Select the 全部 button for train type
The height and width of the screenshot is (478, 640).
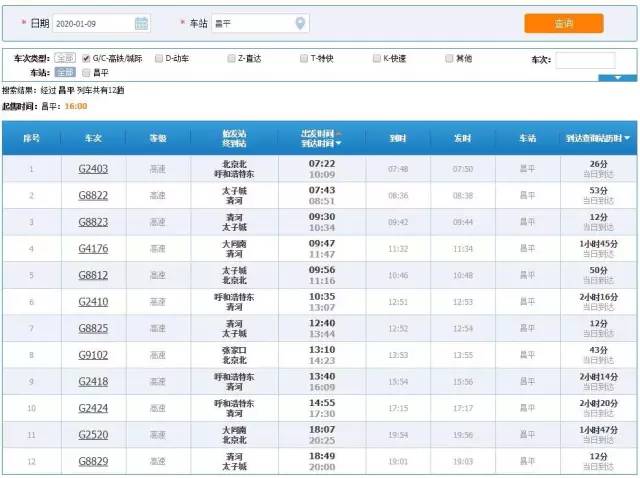65,58
